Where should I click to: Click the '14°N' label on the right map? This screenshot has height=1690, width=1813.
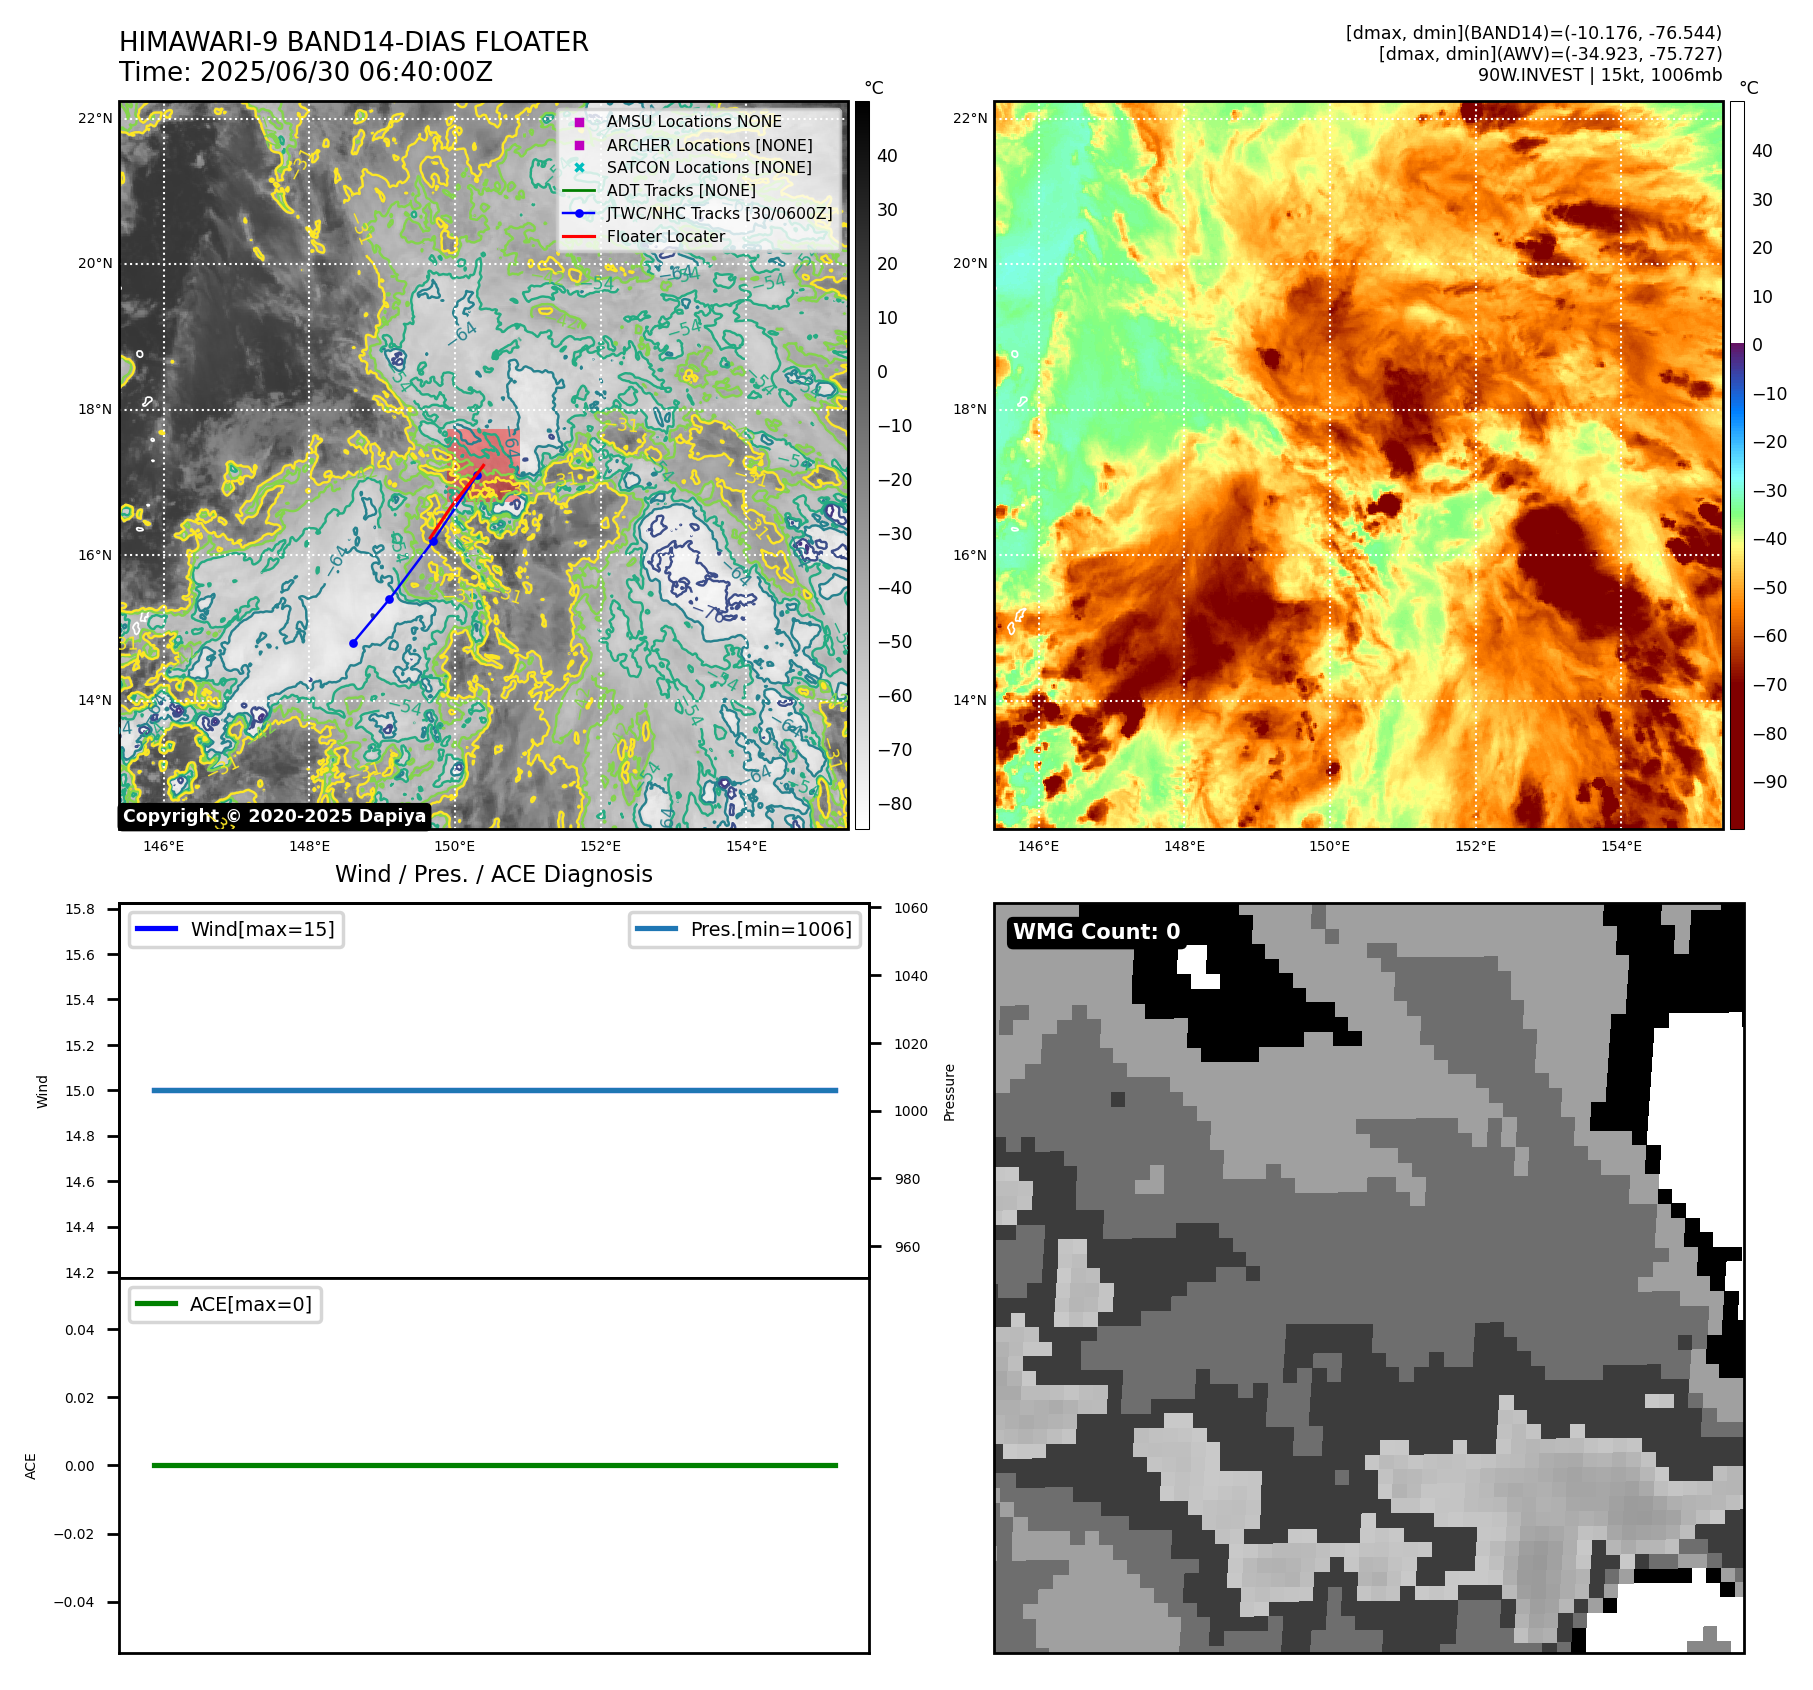pyautogui.click(x=970, y=700)
